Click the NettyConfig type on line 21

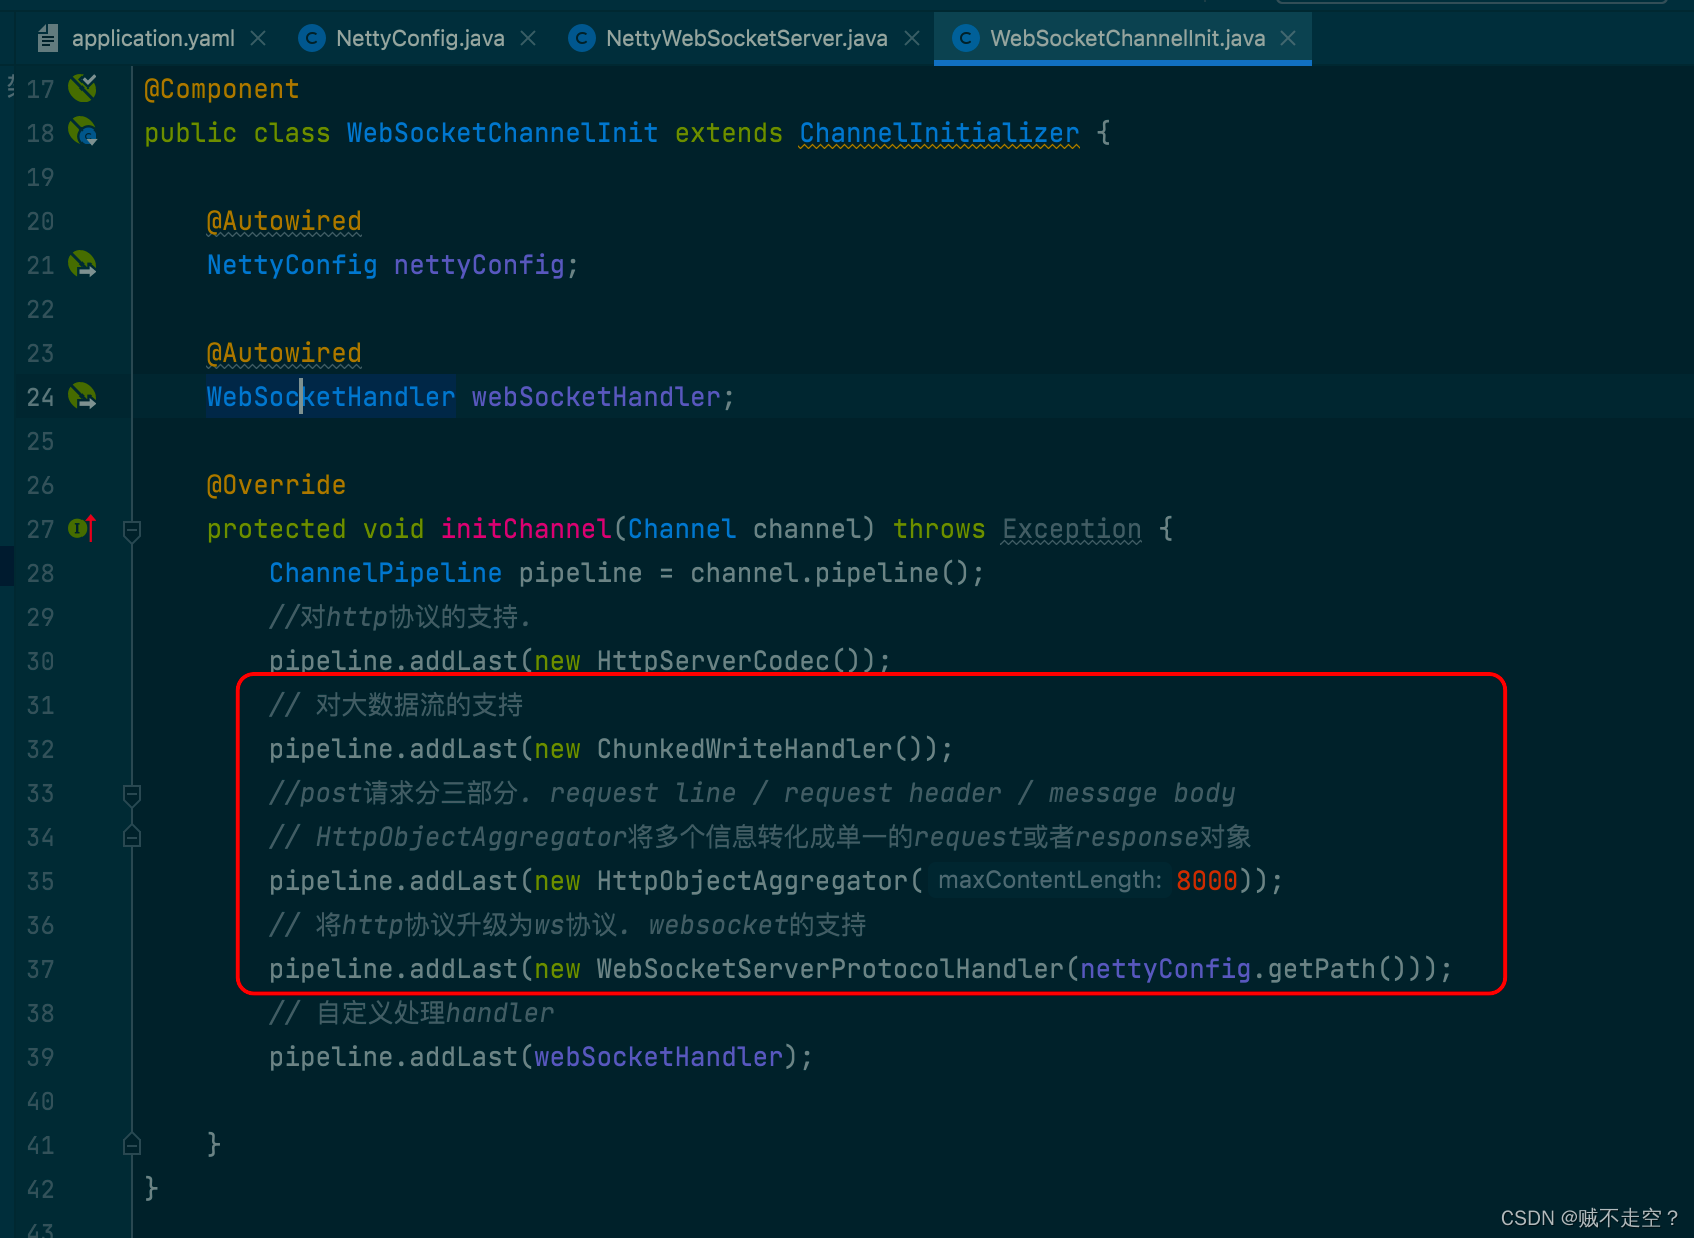tap(292, 265)
